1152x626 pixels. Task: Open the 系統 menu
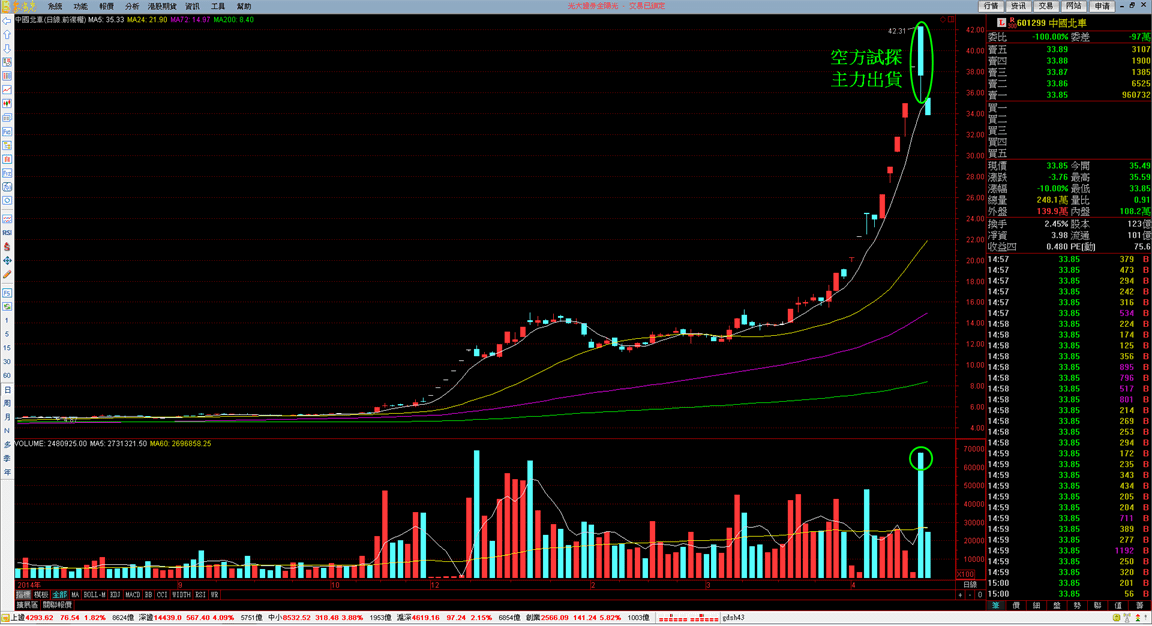(x=54, y=6)
